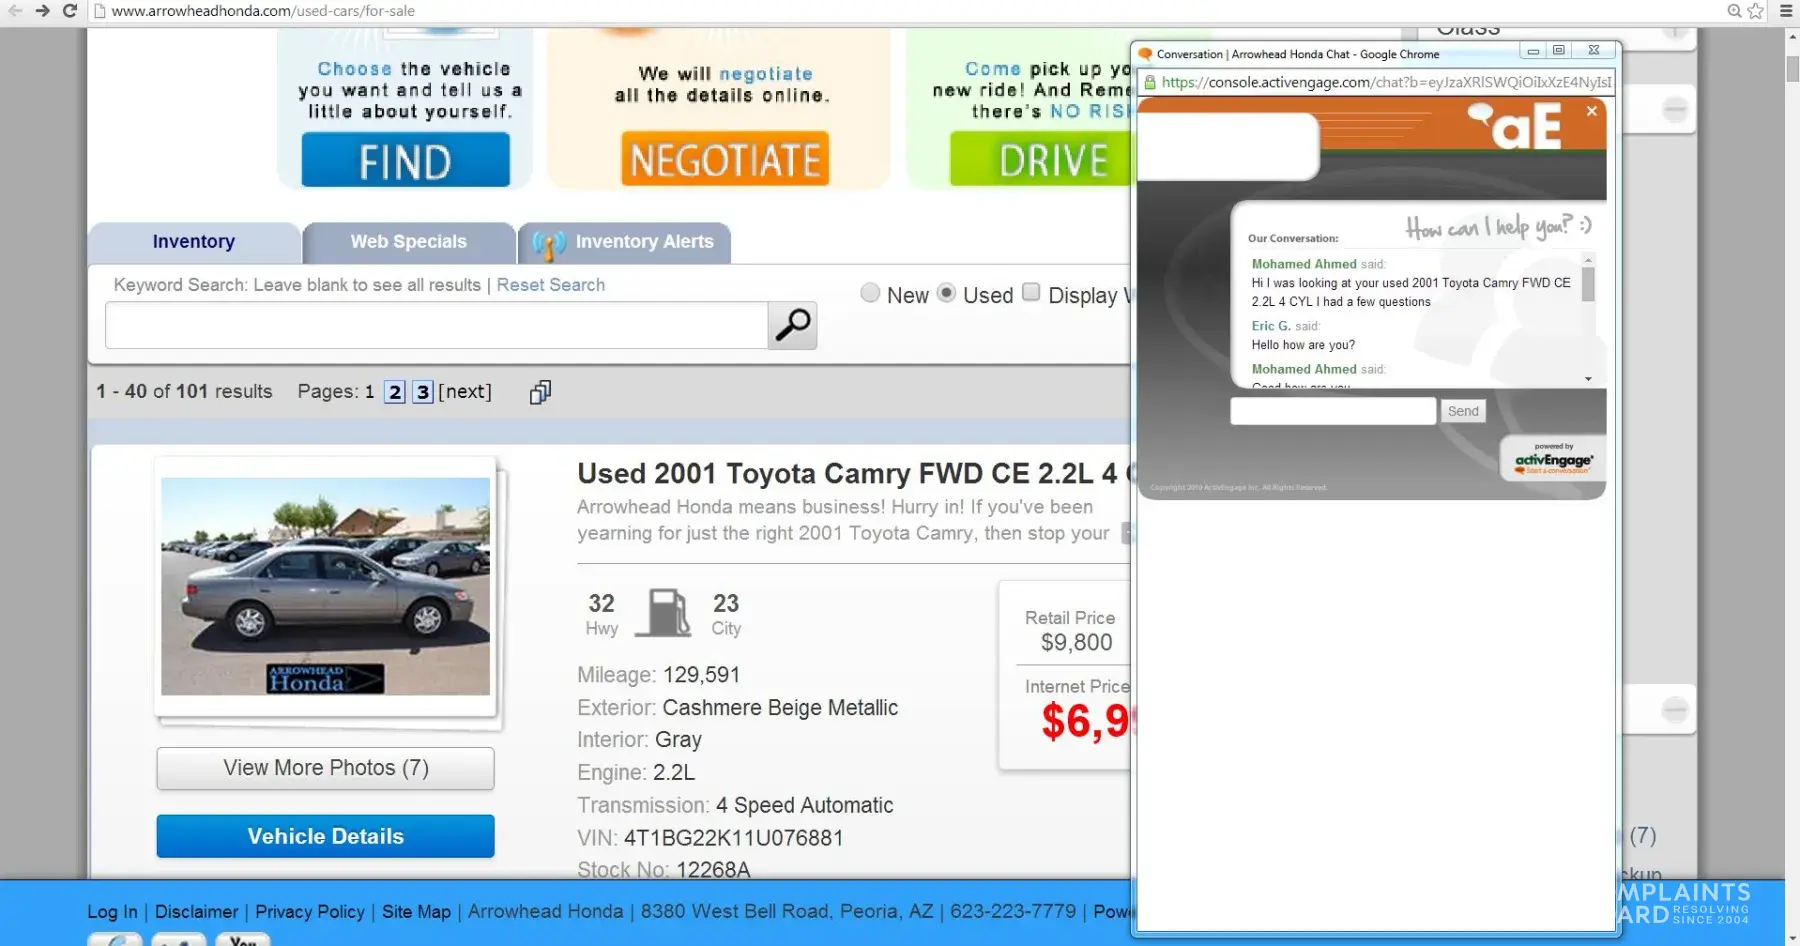Click the keyword search input field
This screenshot has width=1800, height=946.
tap(436, 326)
